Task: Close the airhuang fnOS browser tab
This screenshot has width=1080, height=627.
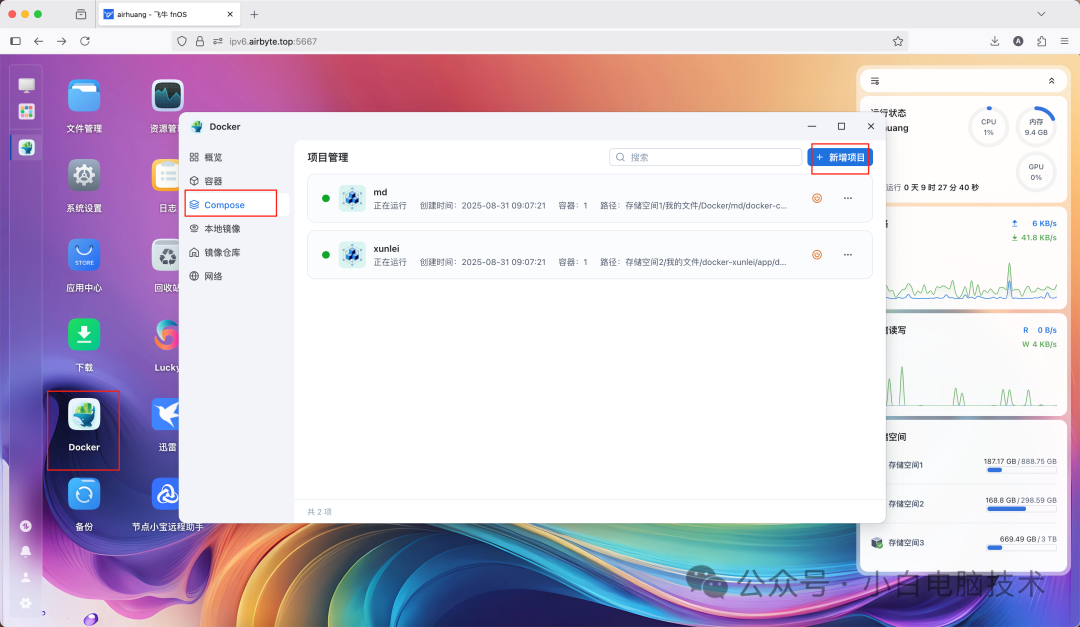Action: pyautogui.click(x=230, y=14)
